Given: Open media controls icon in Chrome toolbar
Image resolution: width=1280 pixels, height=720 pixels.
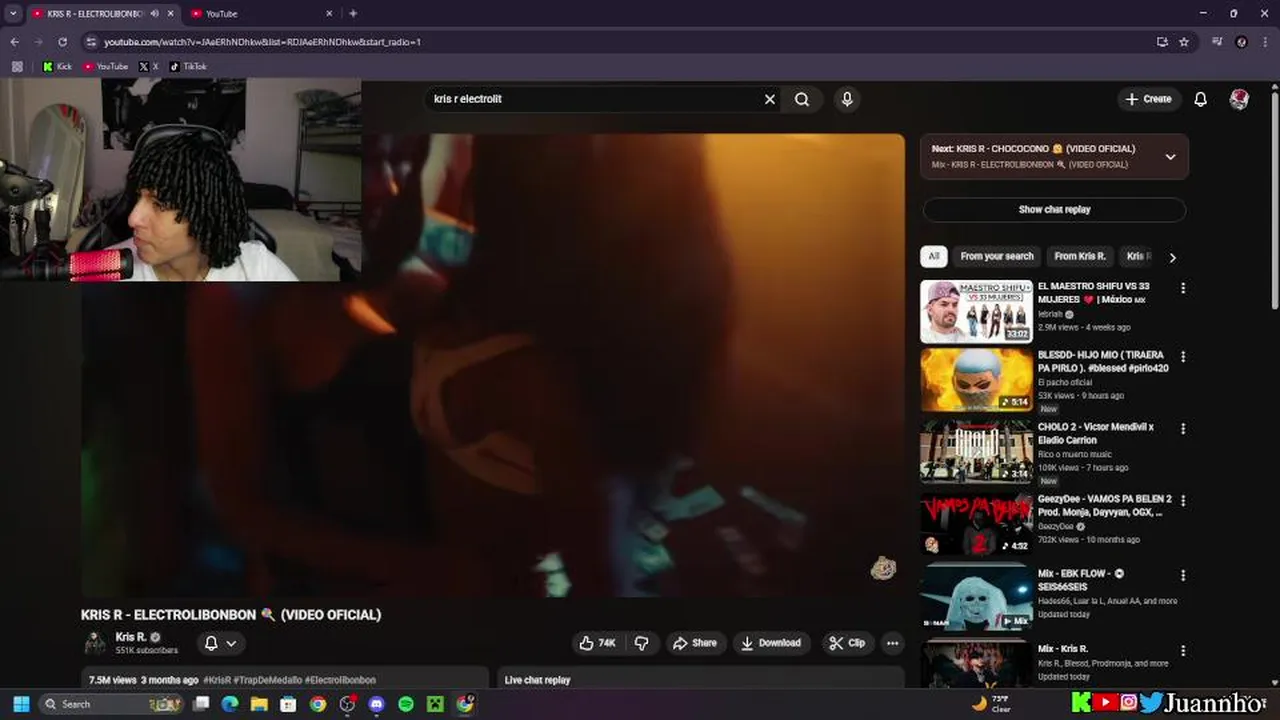Looking at the screenshot, I should [1217, 42].
